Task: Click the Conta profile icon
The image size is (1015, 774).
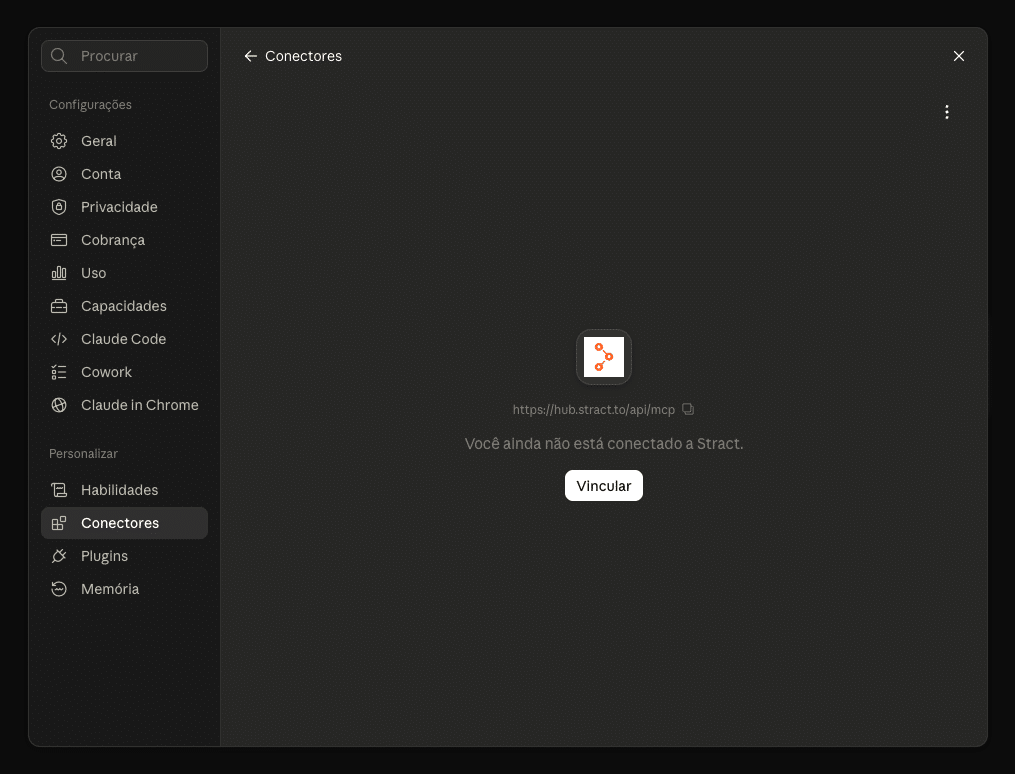Action: pos(59,174)
